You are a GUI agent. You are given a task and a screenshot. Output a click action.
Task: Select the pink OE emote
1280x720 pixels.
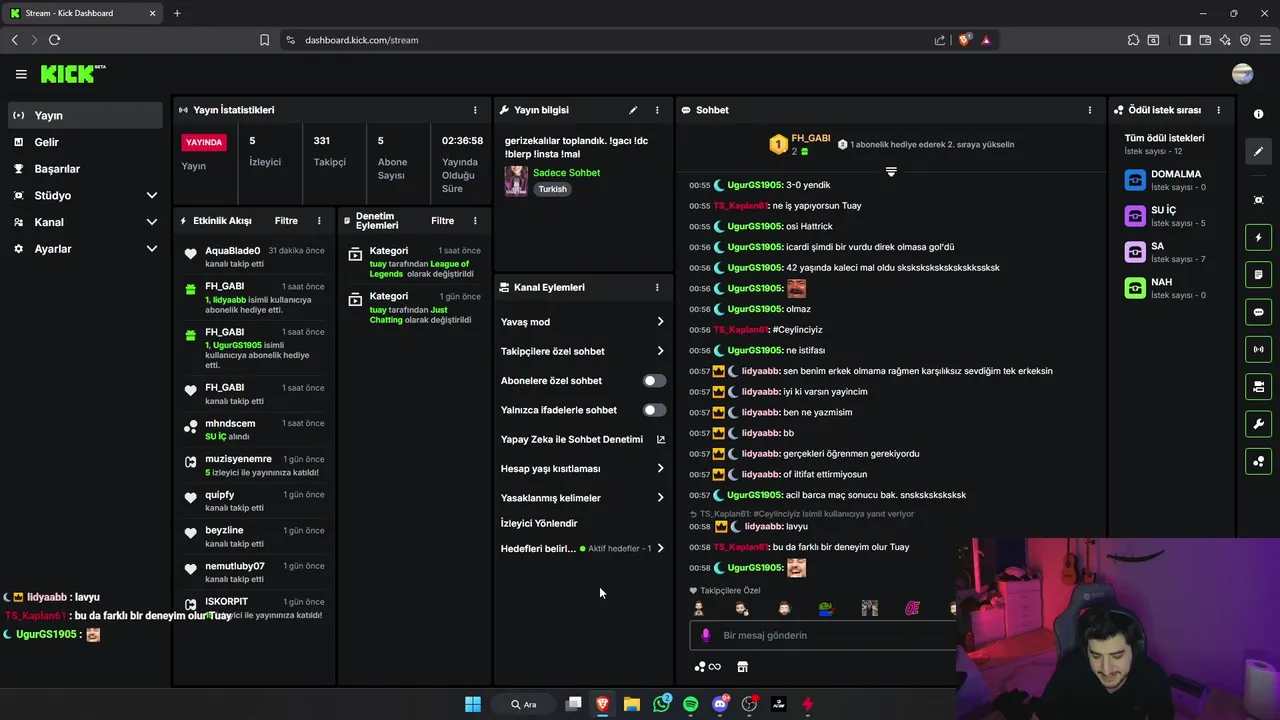(x=912, y=608)
